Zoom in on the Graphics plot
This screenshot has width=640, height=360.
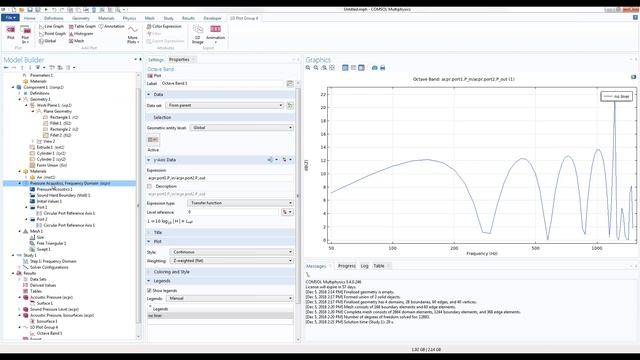308,68
